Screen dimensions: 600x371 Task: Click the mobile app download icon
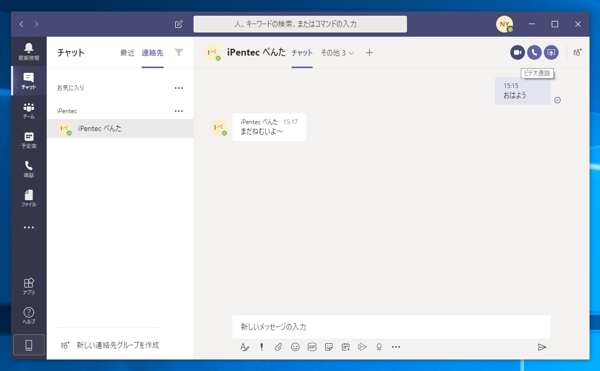(29, 345)
